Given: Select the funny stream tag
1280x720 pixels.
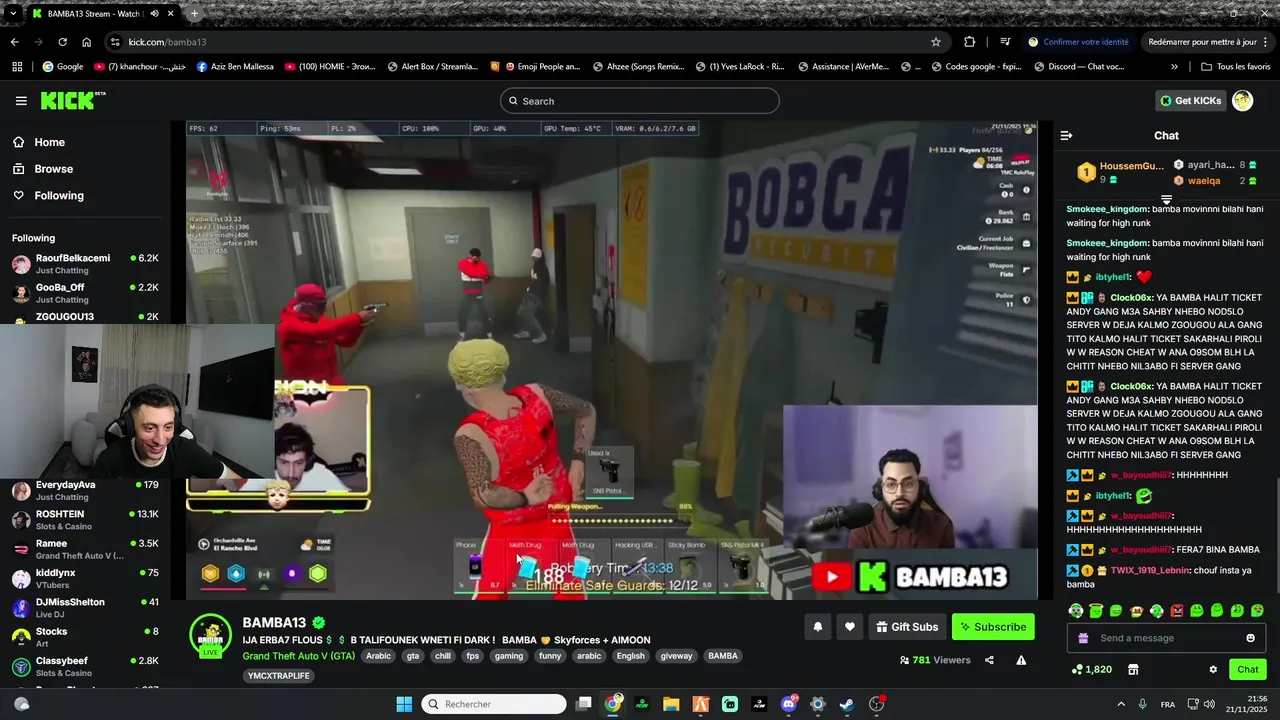Looking at the screenshot, I should tap(550, 656).
